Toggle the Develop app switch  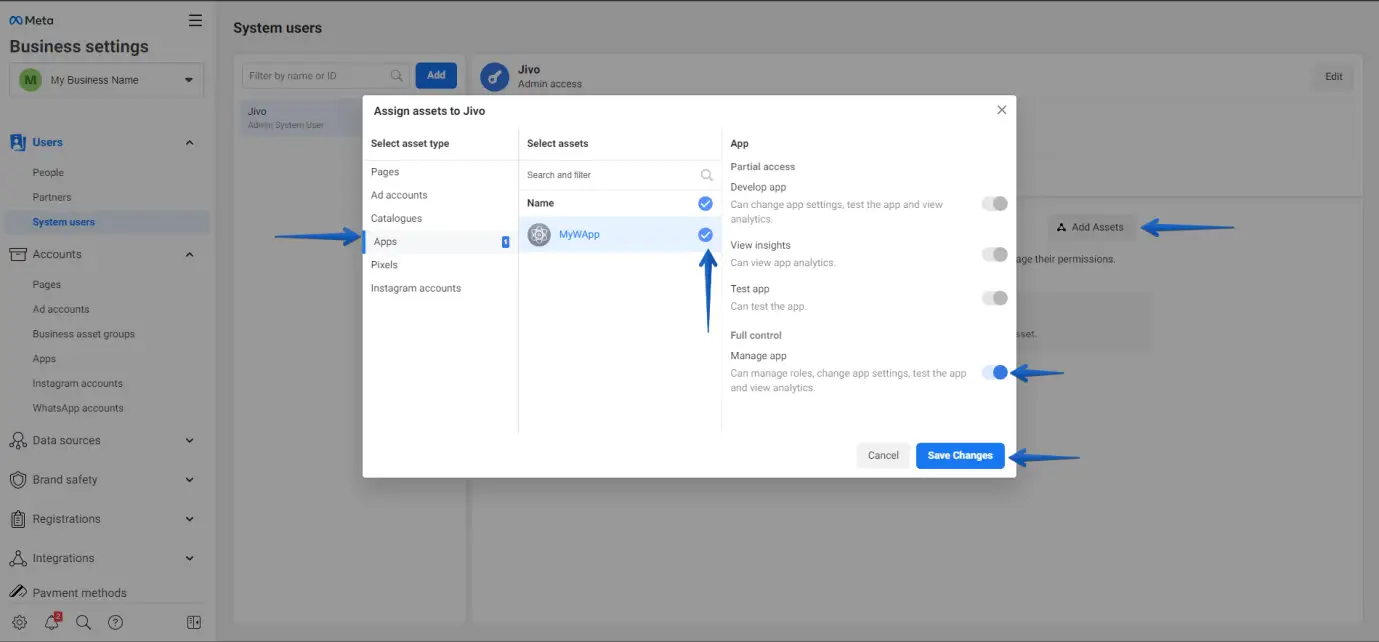point(994,204)
